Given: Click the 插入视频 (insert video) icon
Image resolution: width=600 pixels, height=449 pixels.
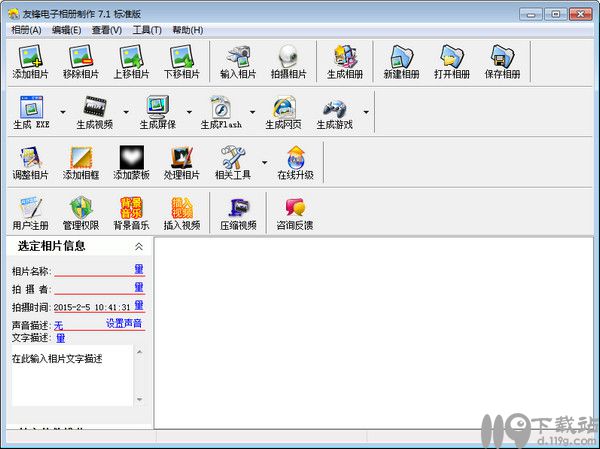Looking at the screenshot, I should point(182,208).
